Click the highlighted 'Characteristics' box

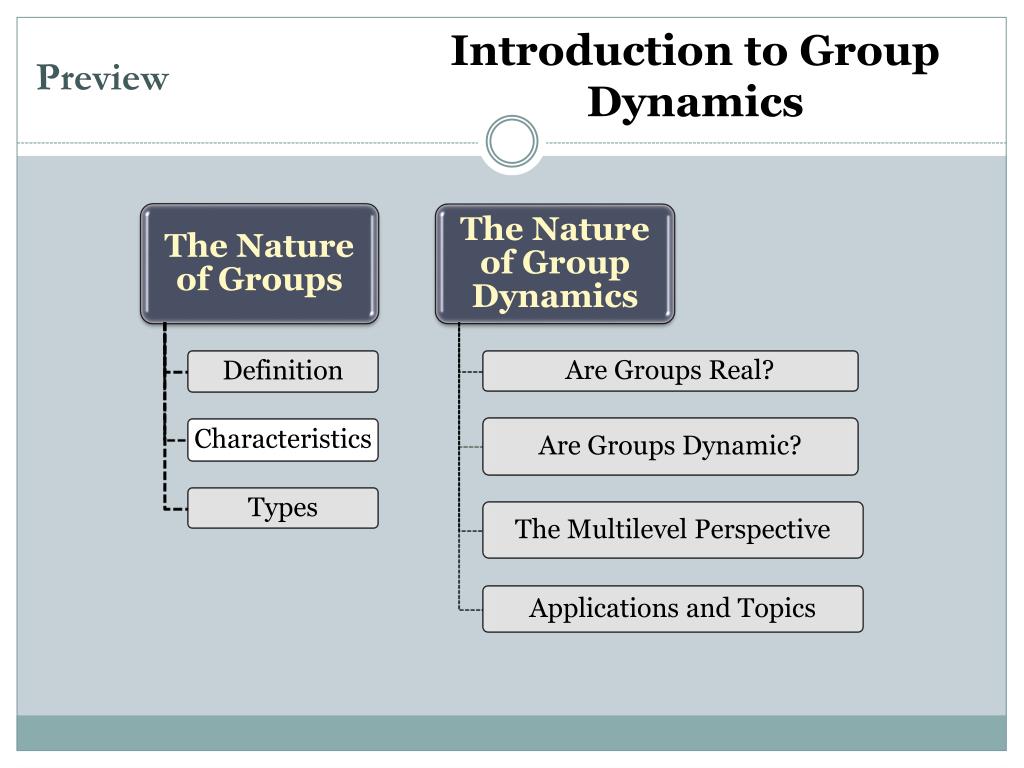point(283,440)
